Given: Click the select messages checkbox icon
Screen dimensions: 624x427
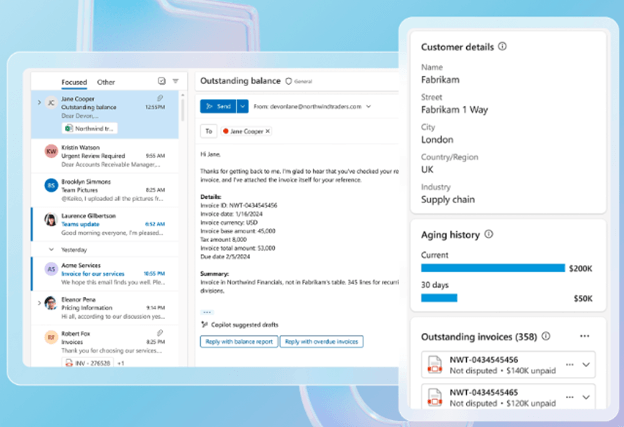Looking at the screenshot, I should pyautogui.click(x=162, y=81).
